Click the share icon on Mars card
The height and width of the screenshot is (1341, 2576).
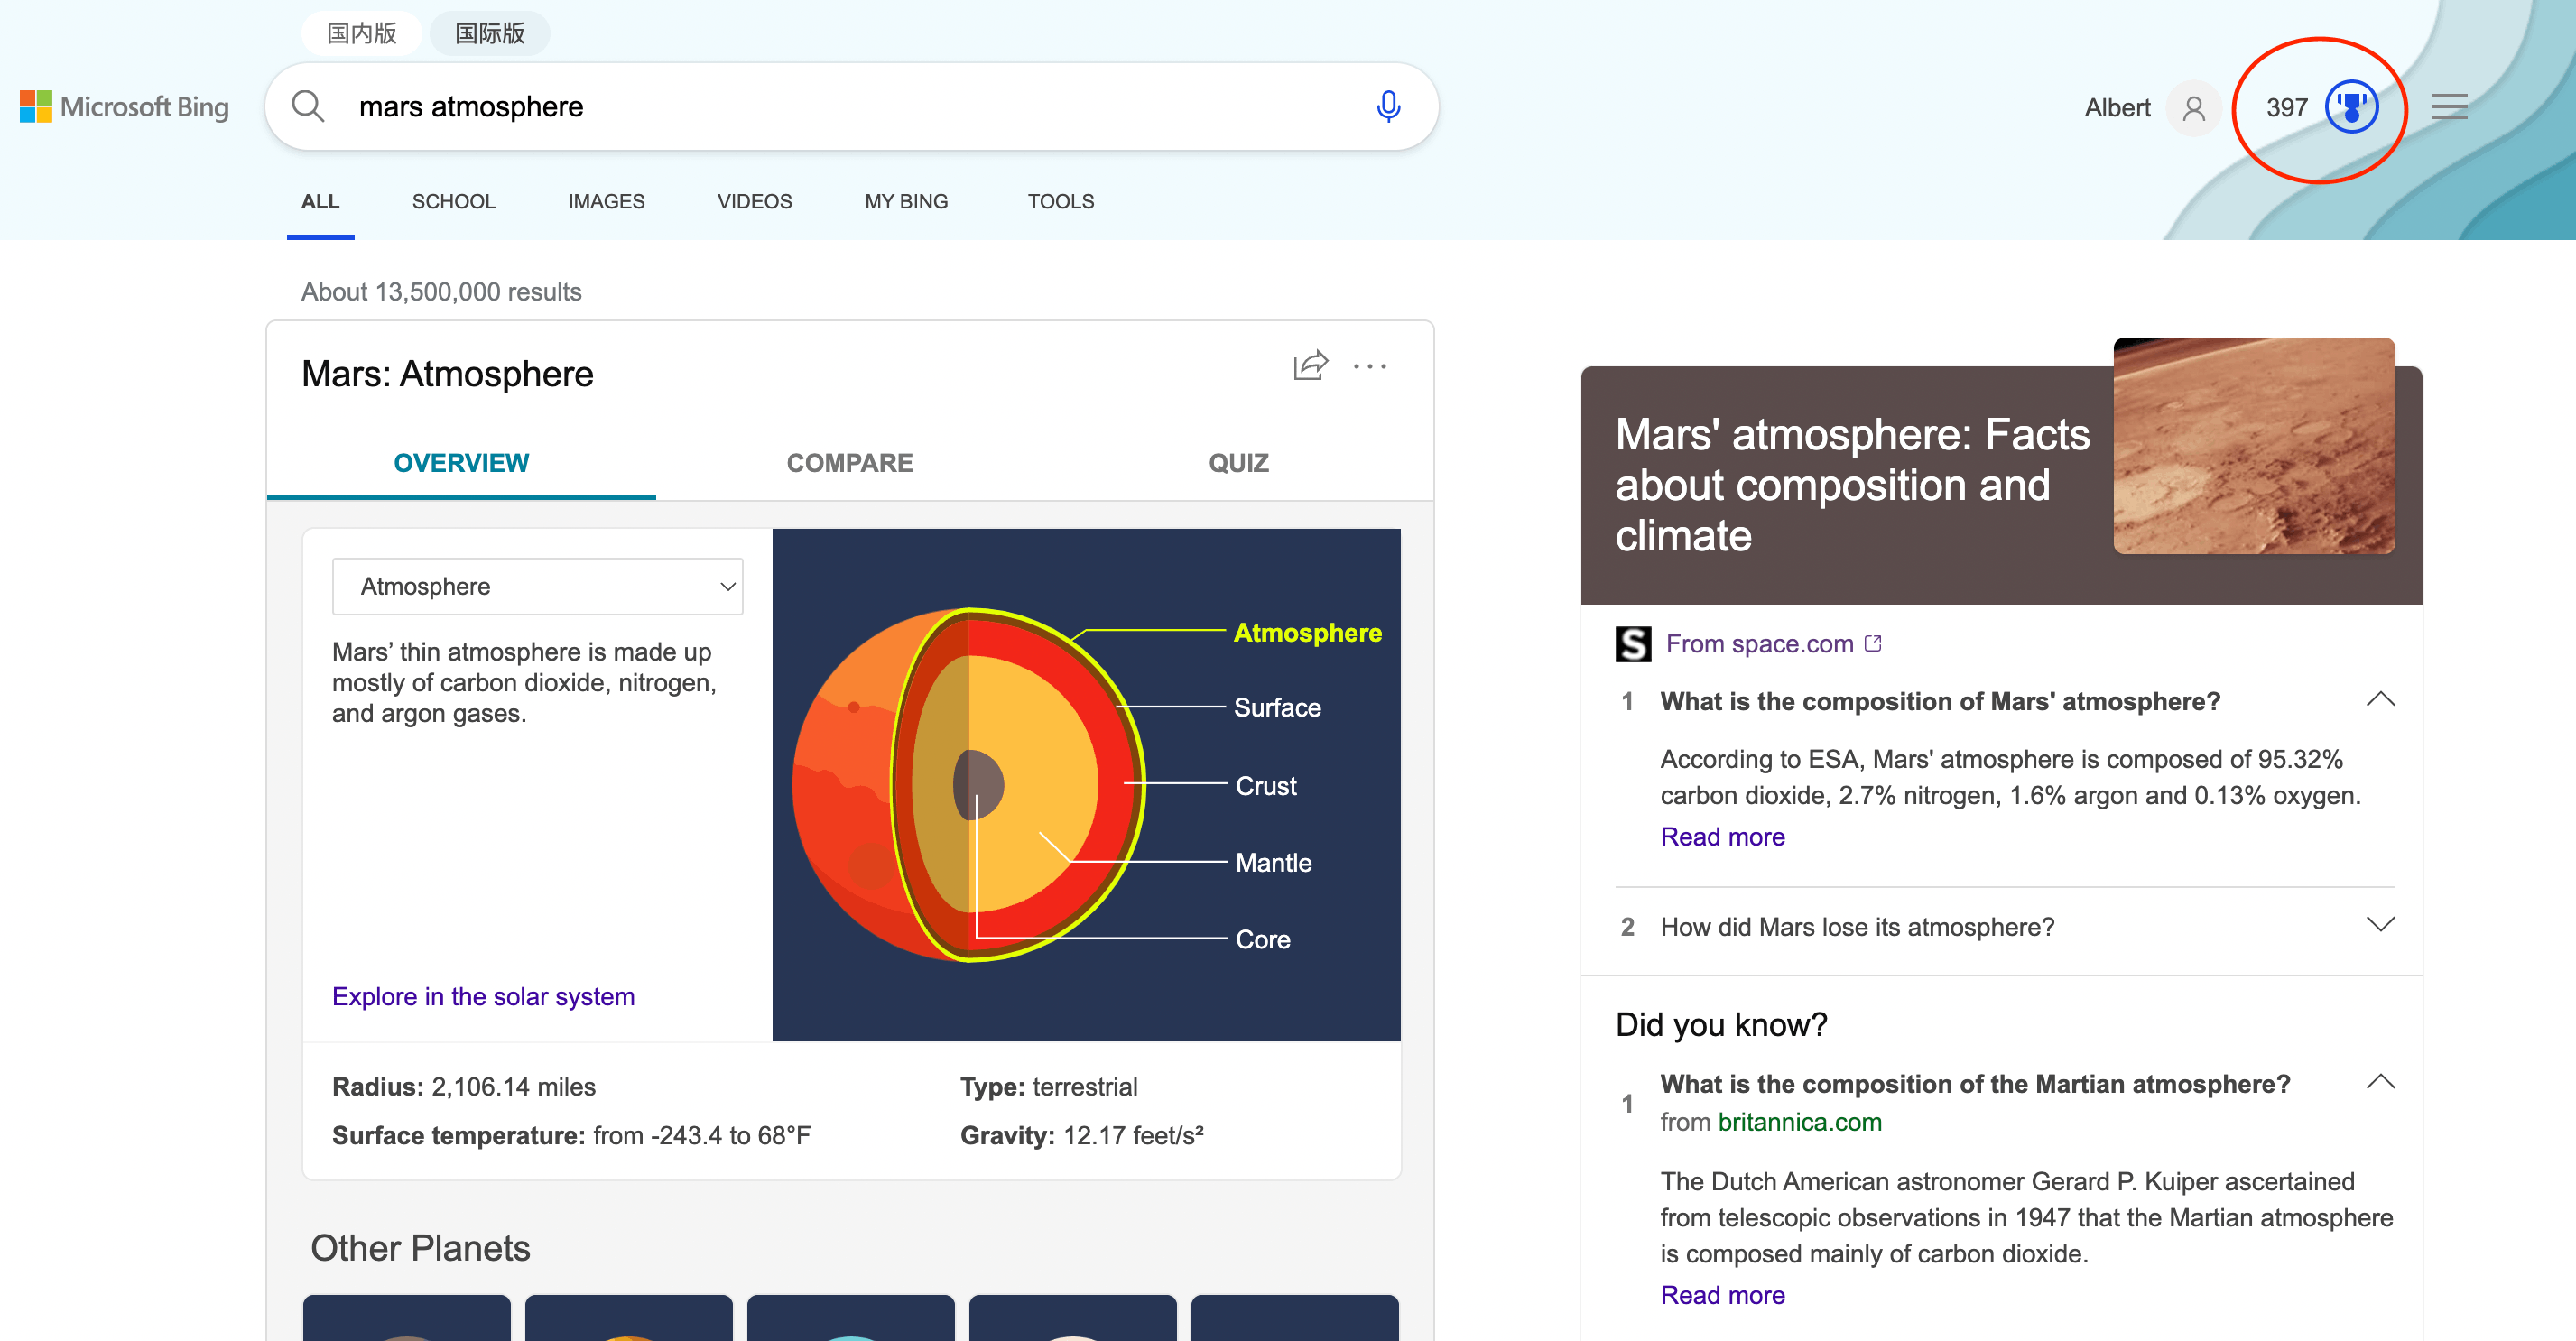click(1310, 366)
